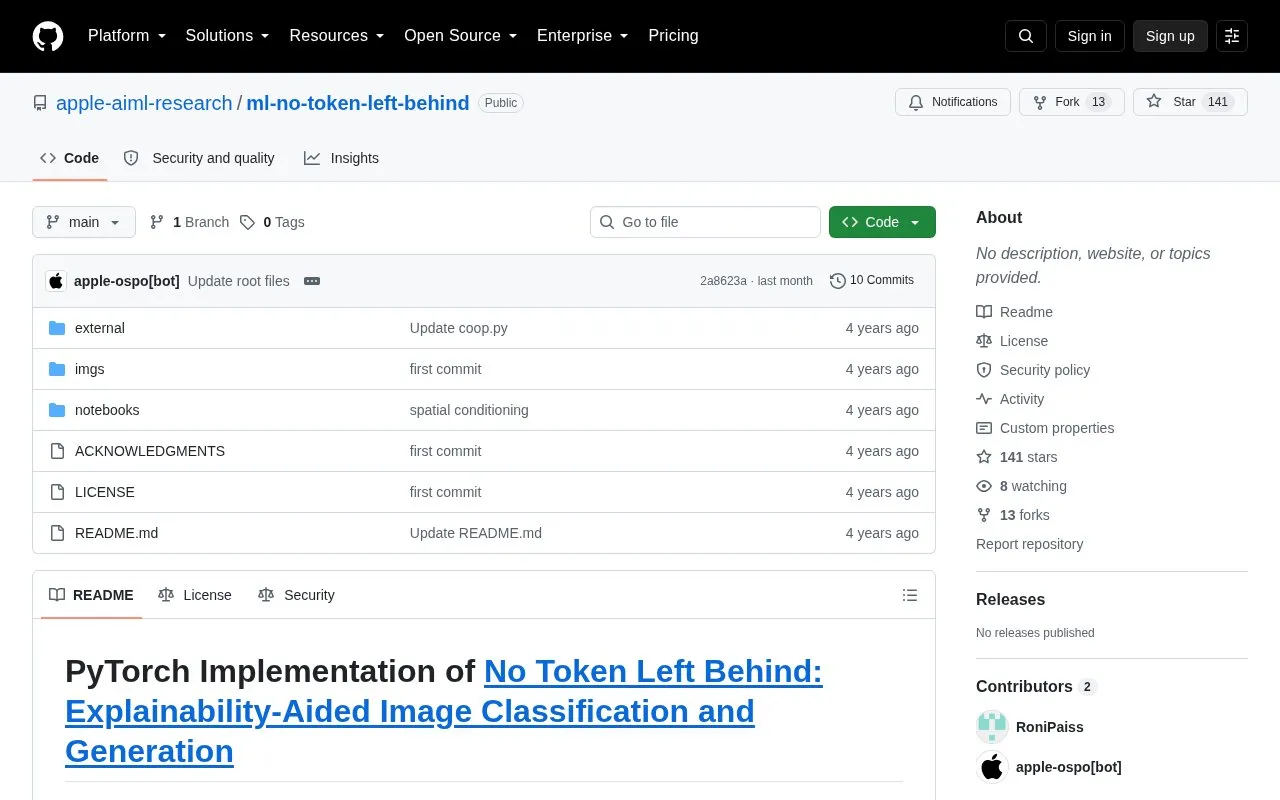This screenshot has height=800, width=1280.
Task: Click the Sign up button
Action: [1170, 36]
